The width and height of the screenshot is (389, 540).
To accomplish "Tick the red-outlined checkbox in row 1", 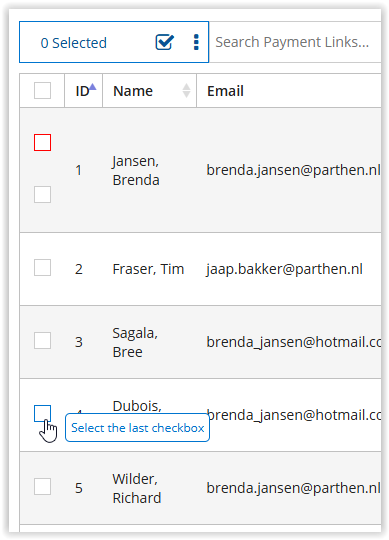I will tap(42, 143).
